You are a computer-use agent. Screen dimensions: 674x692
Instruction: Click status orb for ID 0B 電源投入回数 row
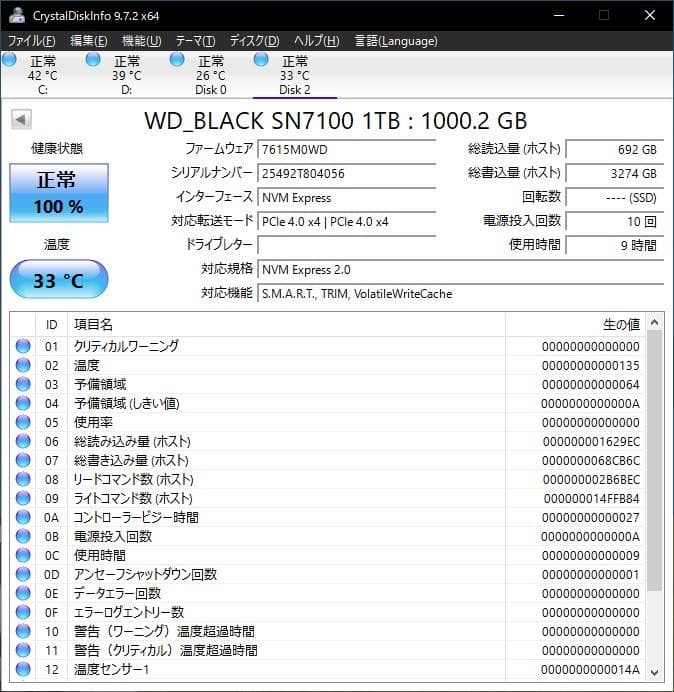point(23,536)
